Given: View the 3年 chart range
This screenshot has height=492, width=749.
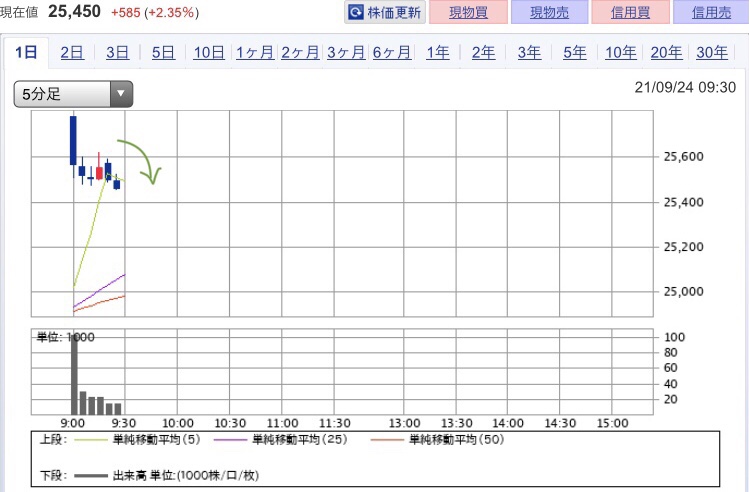Looking at the screenshot, I should (x=529, y=52).
